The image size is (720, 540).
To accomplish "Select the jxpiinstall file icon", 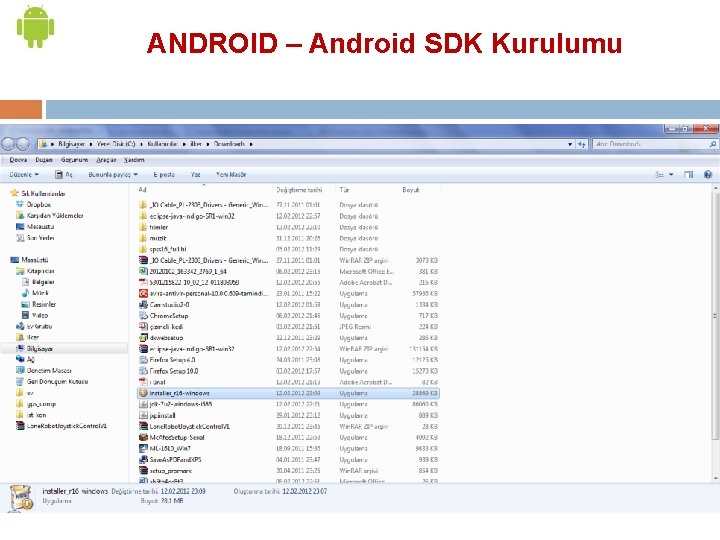I will click(143, 415).
